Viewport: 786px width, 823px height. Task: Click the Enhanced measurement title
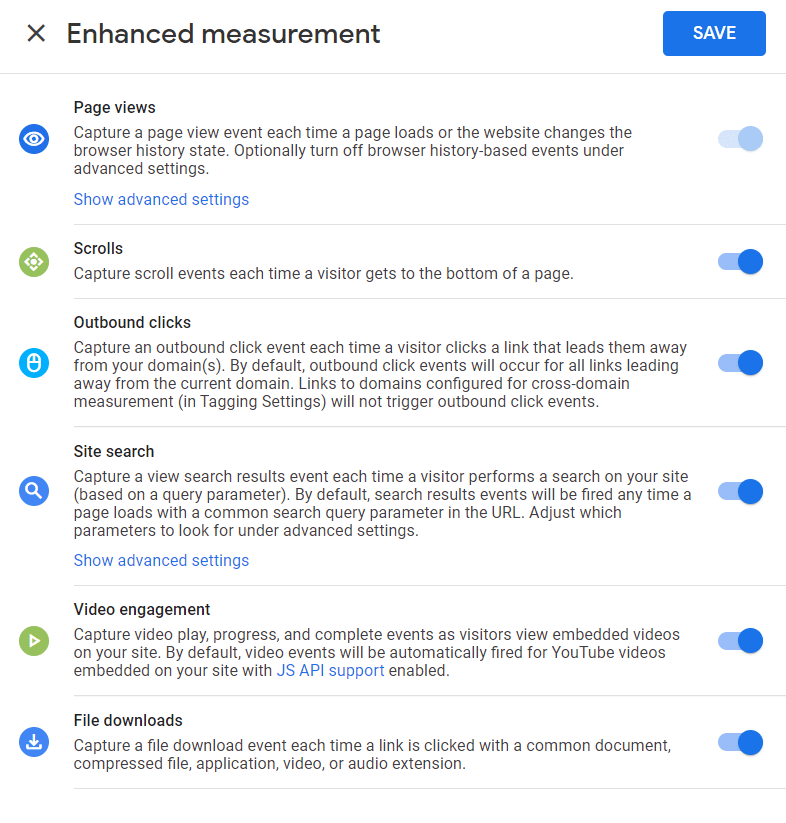(x=223, y=33)
